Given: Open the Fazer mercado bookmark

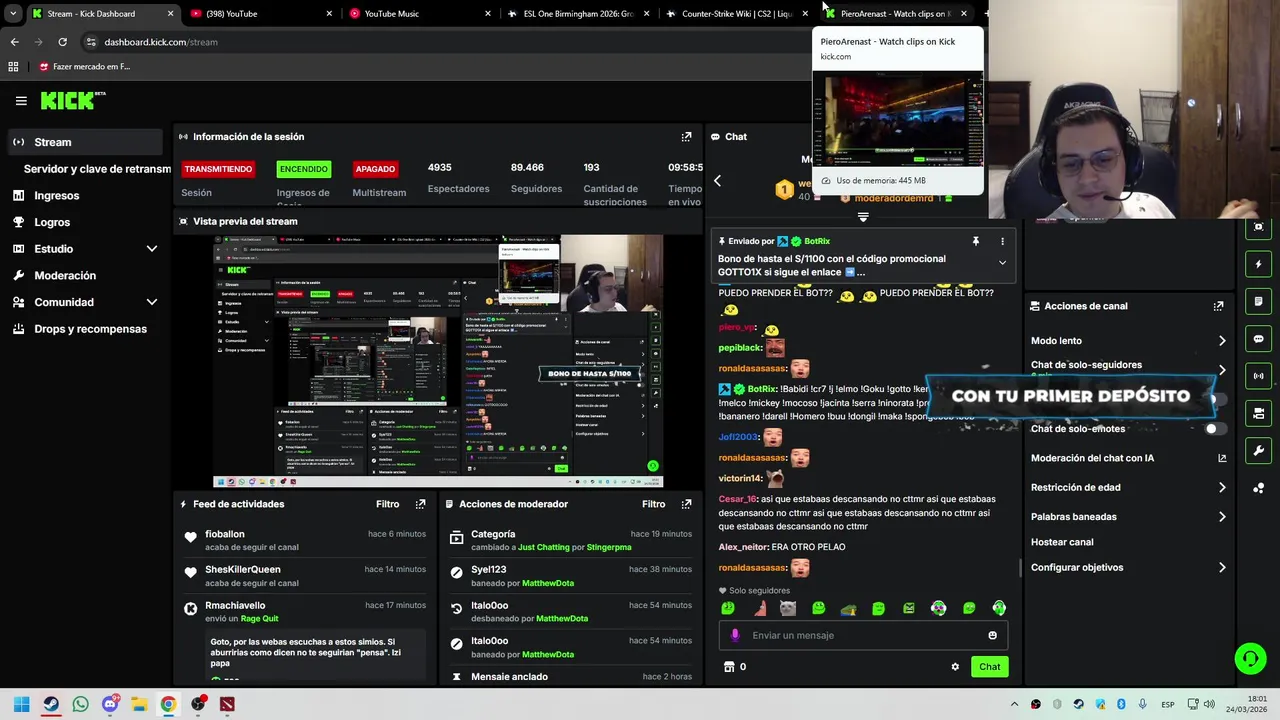Looking at the screenshot, I should (84, 67).
